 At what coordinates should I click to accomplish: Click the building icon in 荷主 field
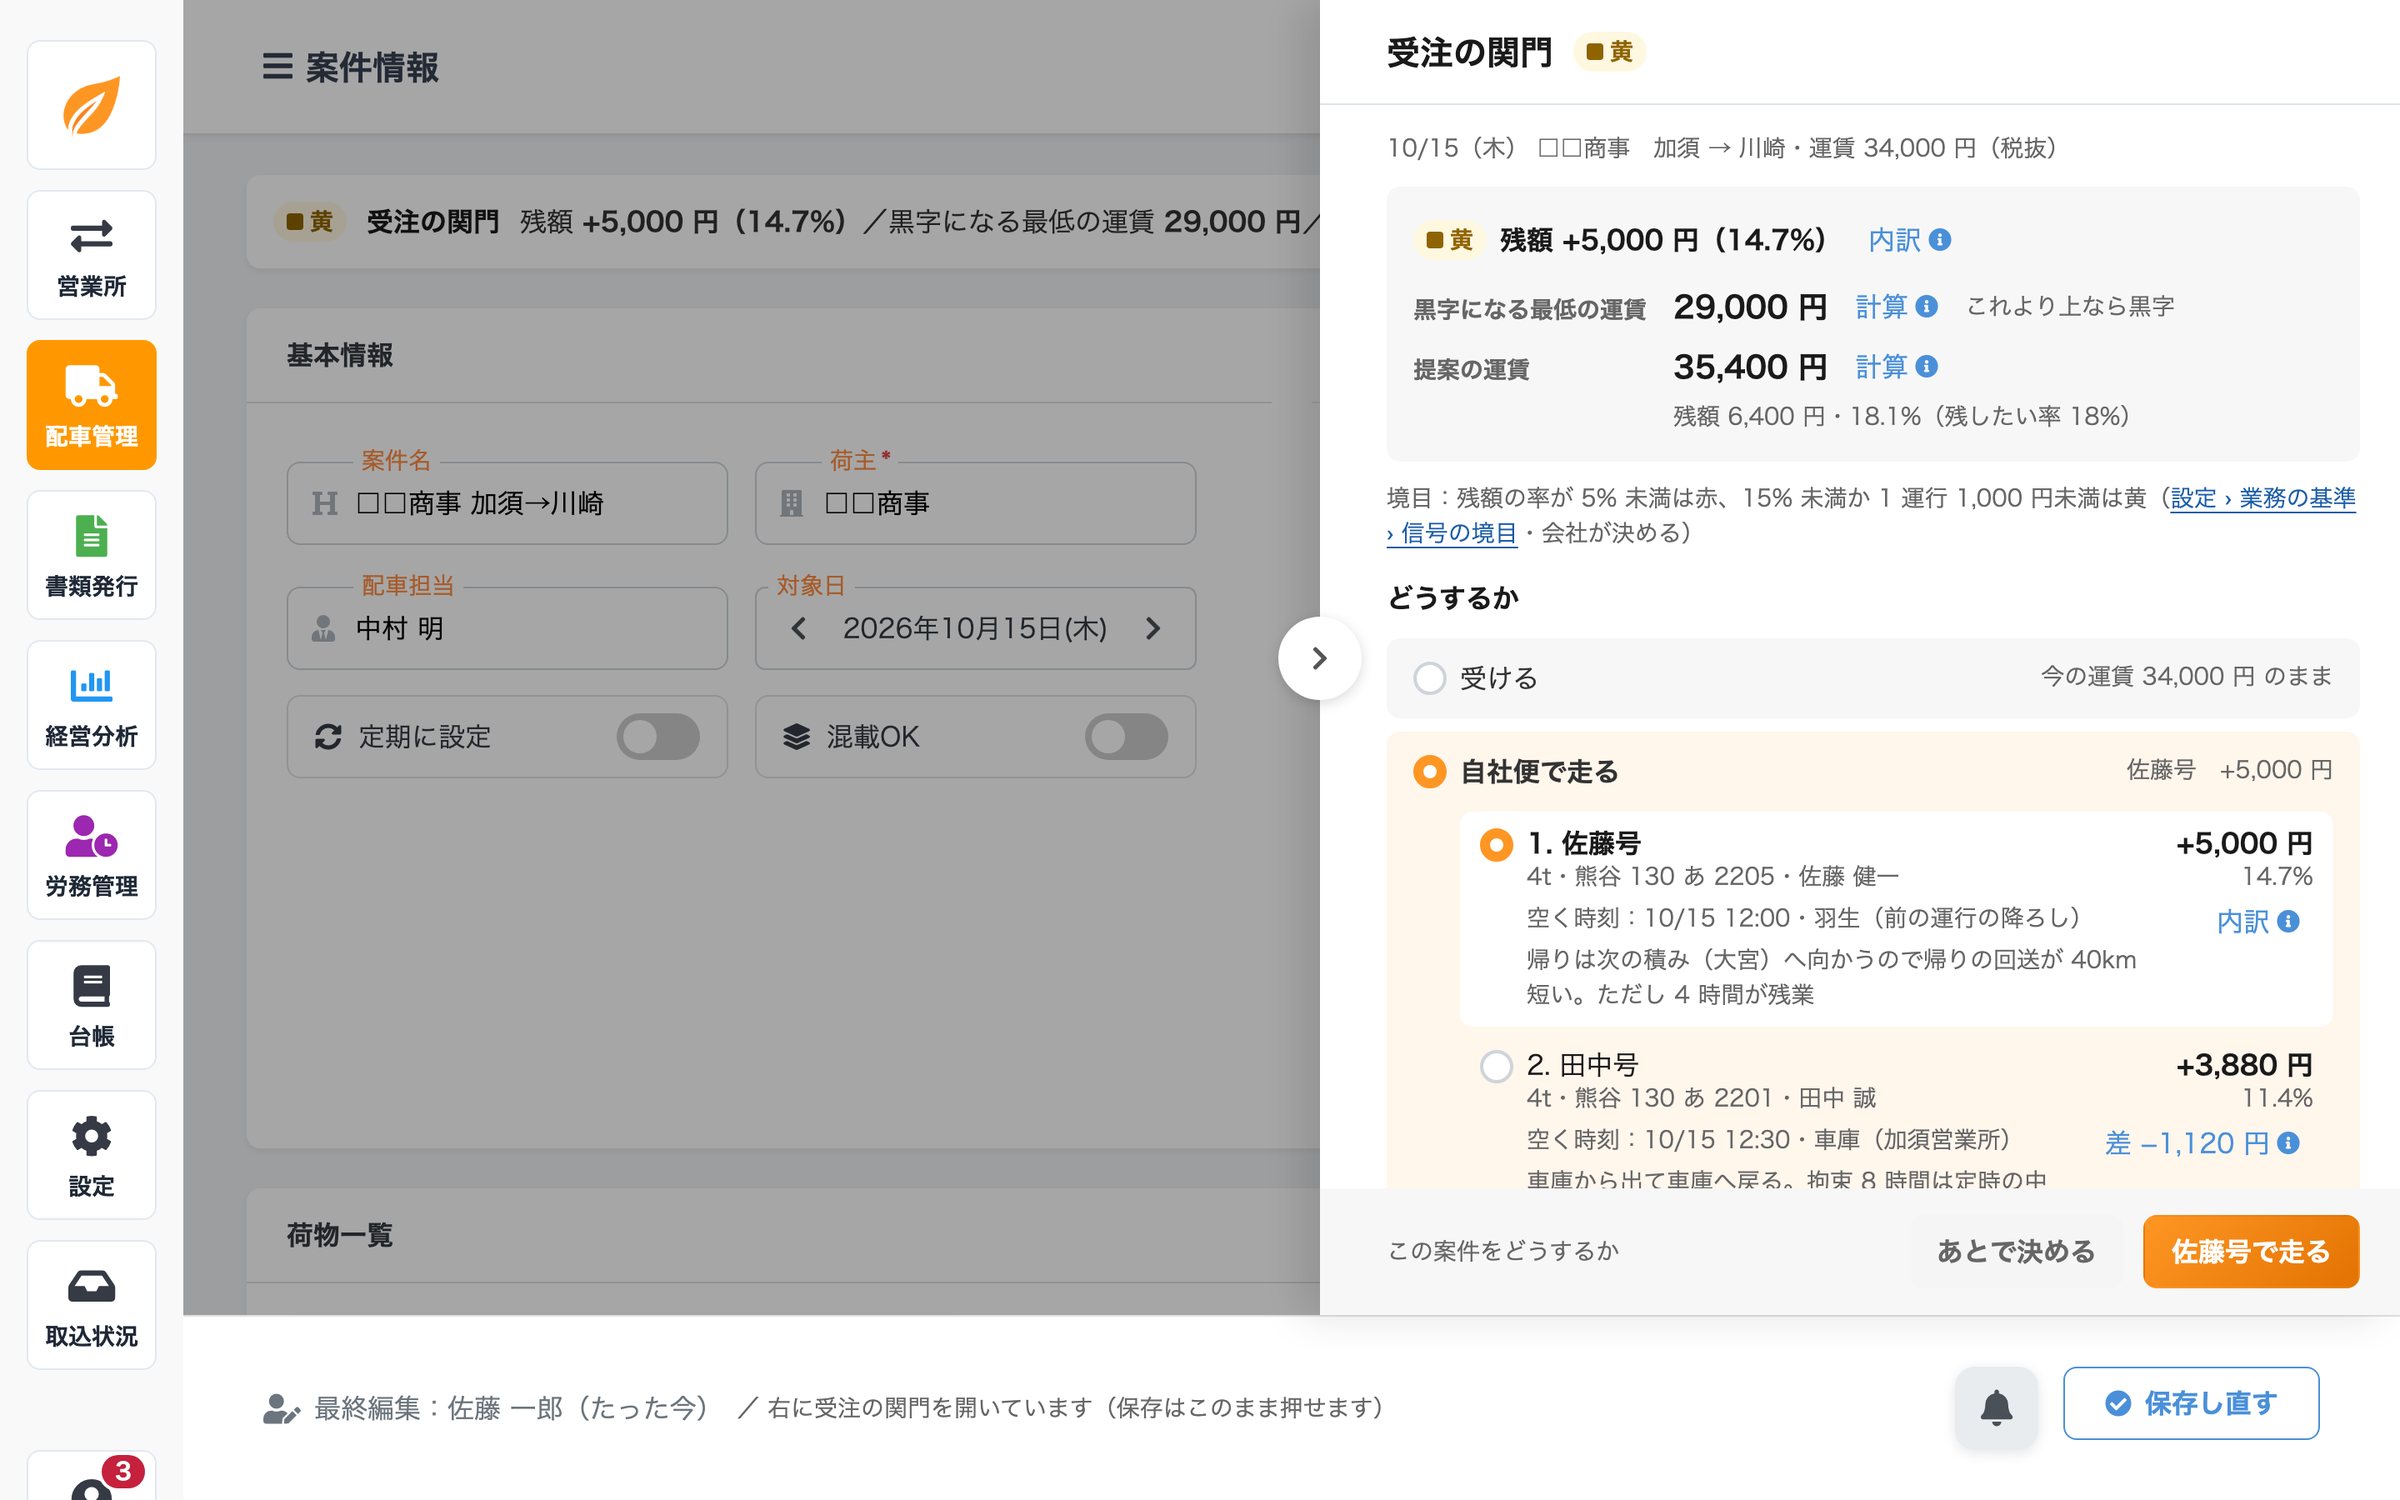pos(791,503)
